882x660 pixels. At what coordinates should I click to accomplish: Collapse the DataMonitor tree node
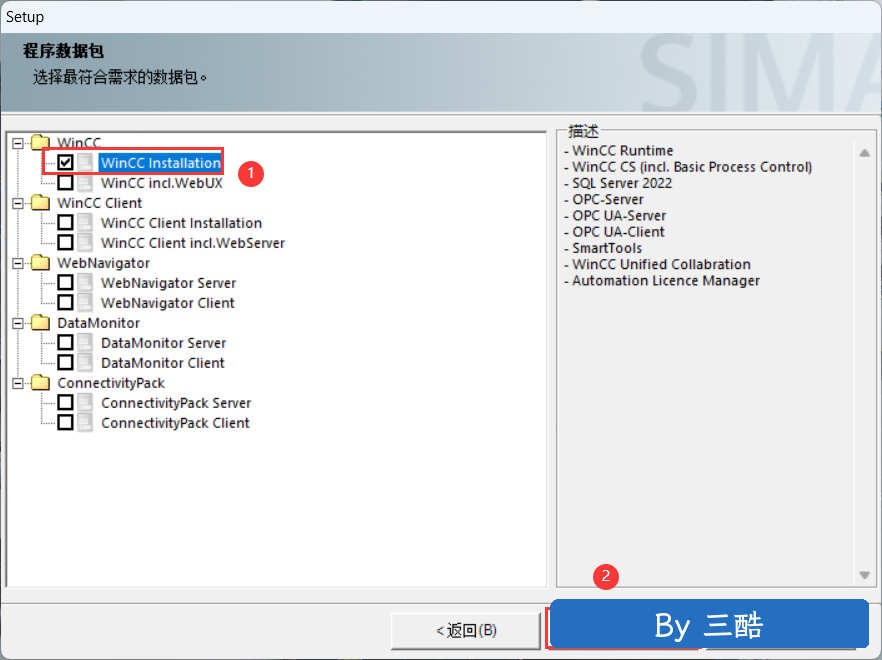[18, 323]
